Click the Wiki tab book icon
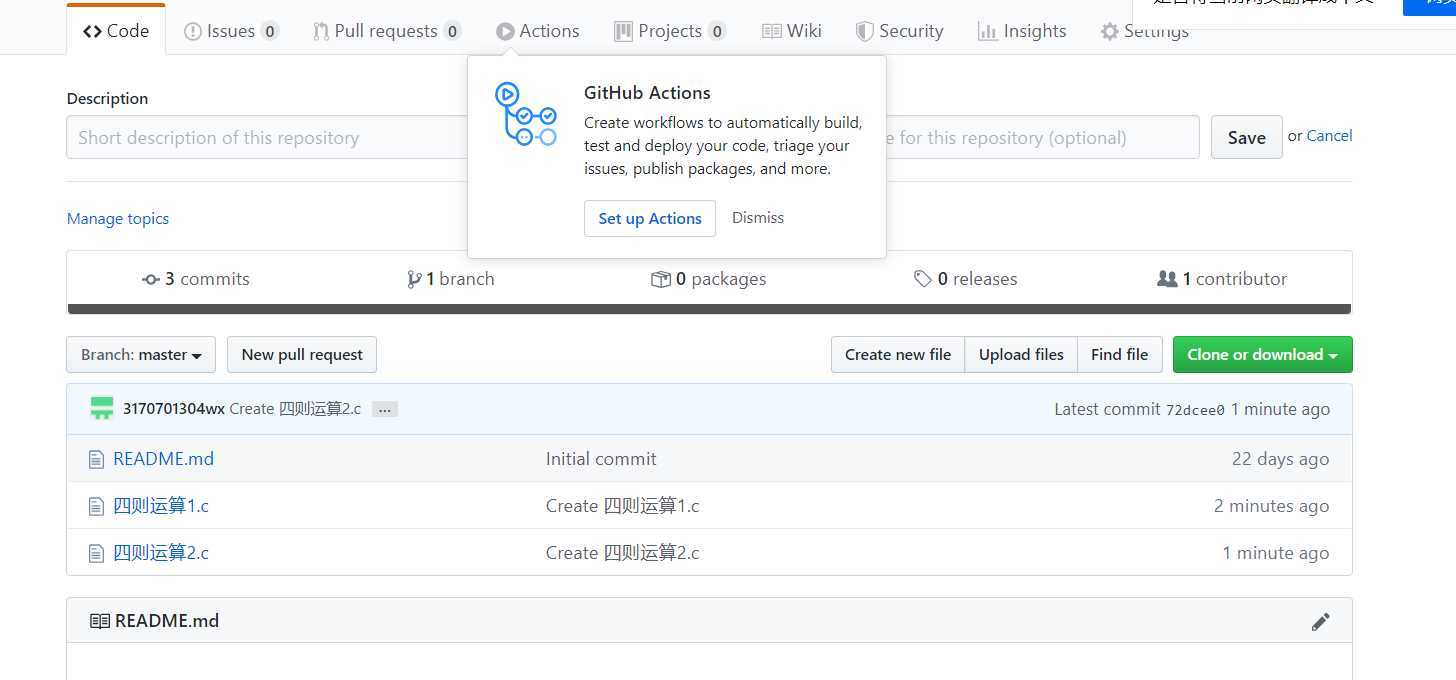 coord(771,32)
